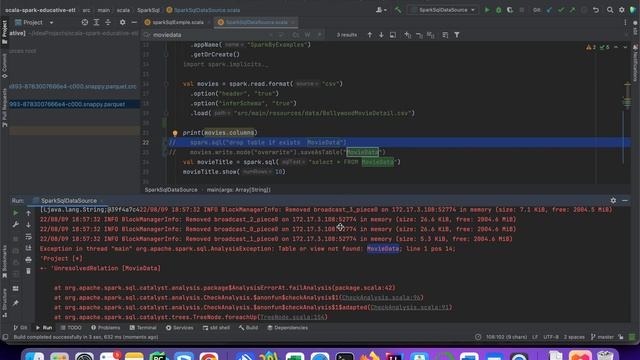
Task: Open search results in find window icon
Action: pyautogui.click(x=393, y=35)
